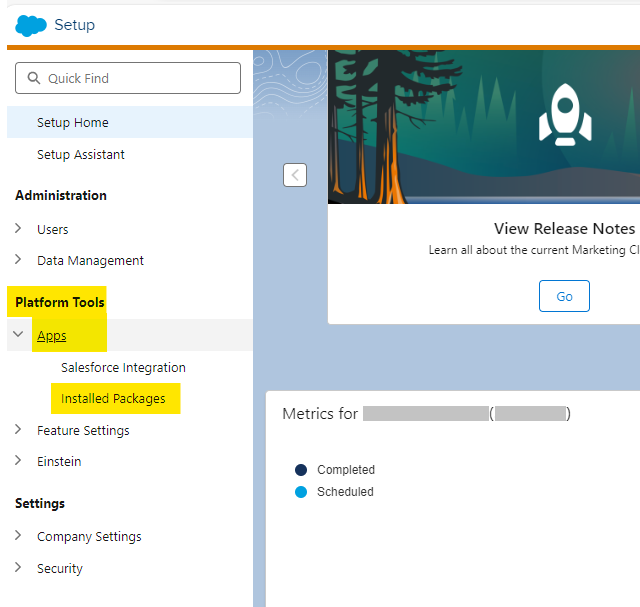Screen dimensions: 640x607
Task: Click the Scheduled legend color dot
Action: click(301, 492)
